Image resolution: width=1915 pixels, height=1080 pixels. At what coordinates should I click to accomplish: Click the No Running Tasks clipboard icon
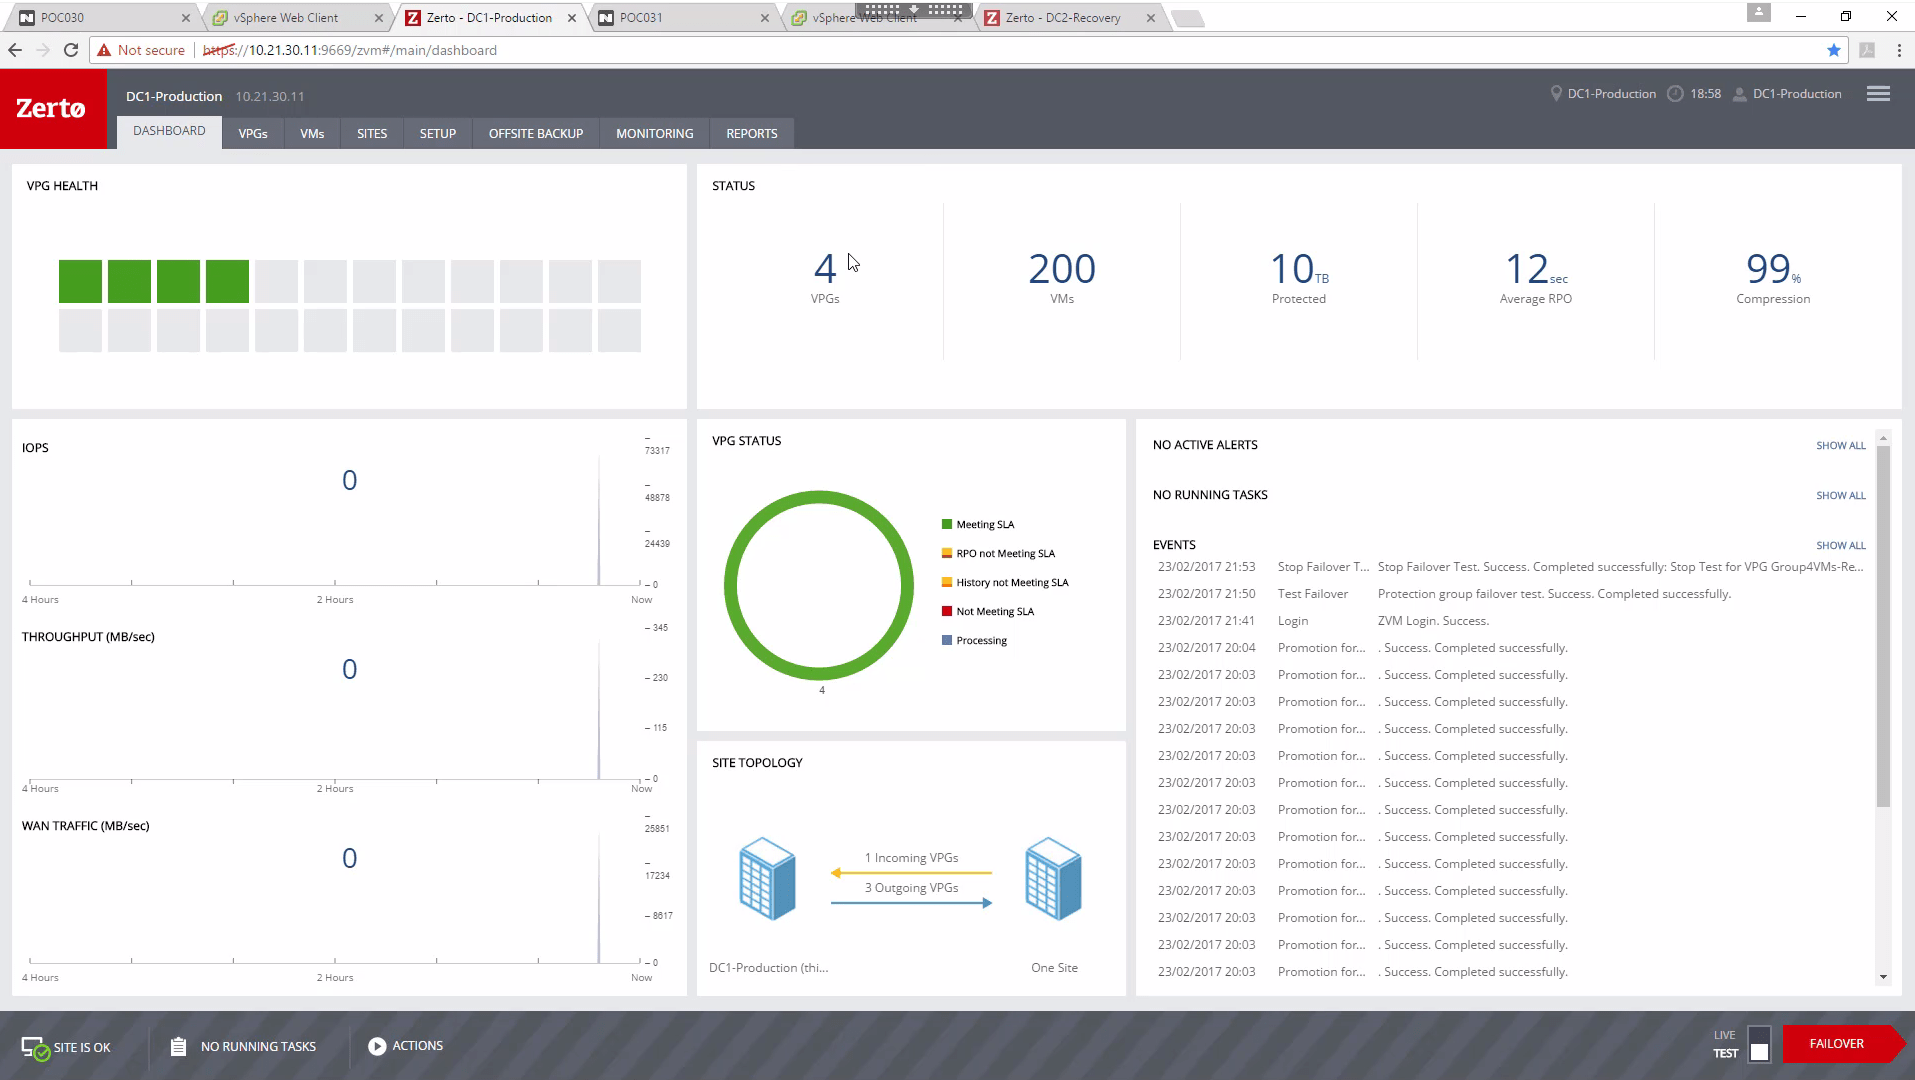178,1046
